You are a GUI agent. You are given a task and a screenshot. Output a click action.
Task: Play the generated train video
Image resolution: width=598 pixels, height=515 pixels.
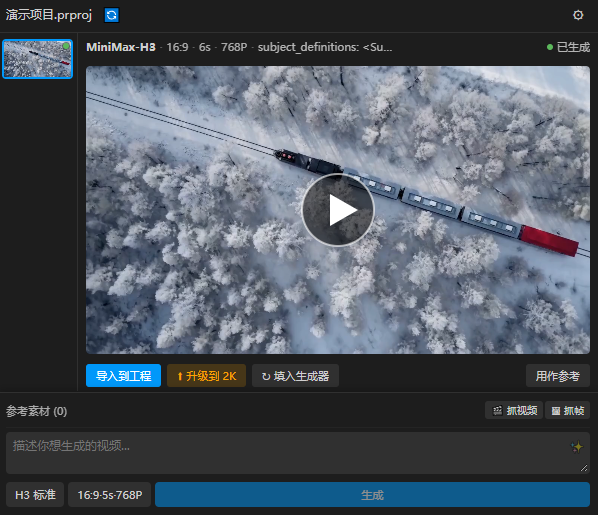[338, 210]
